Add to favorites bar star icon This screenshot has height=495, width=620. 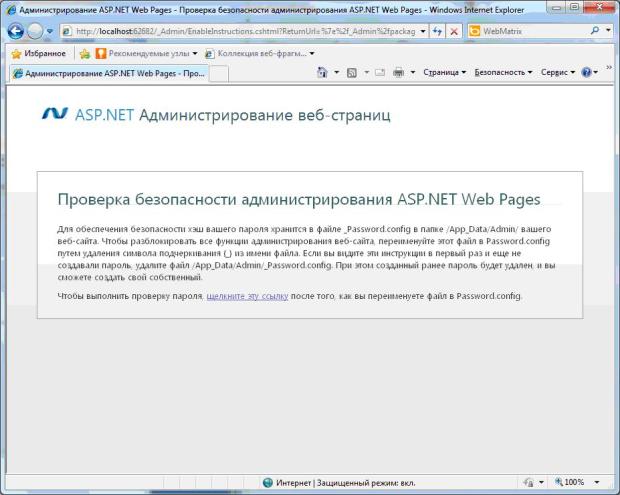(x=85, y=54)
